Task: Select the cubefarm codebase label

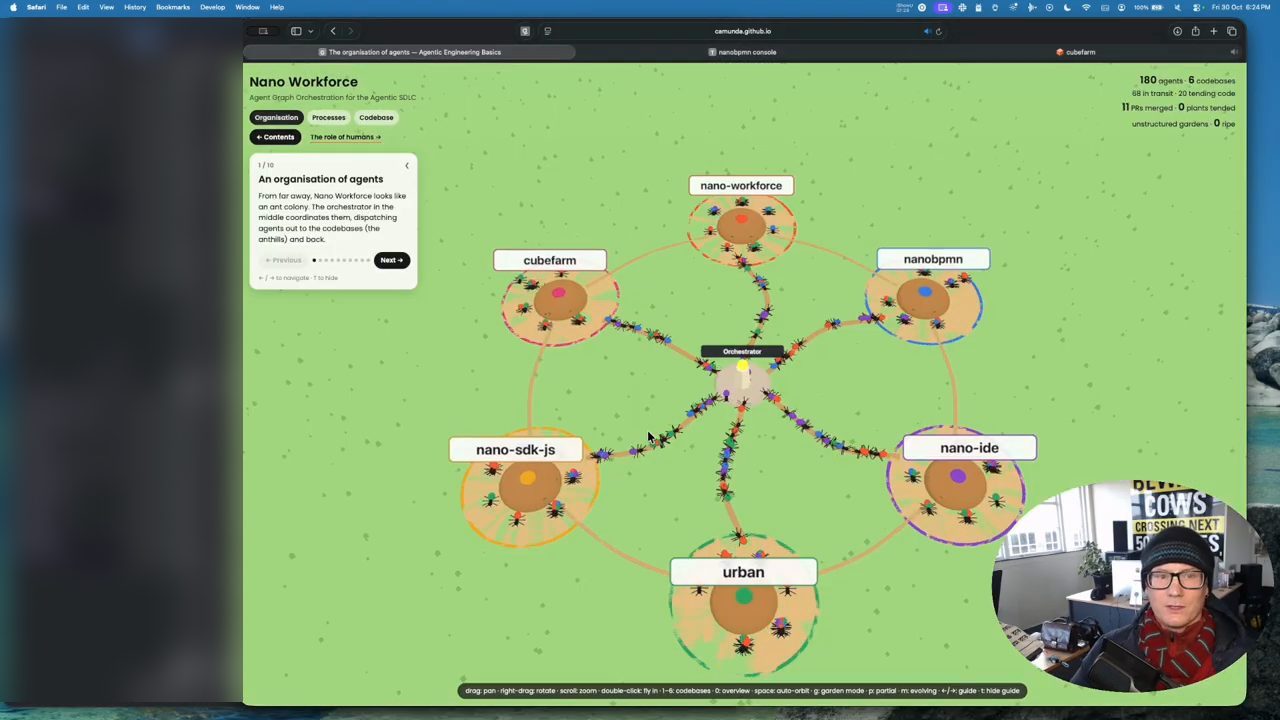Action: point(550,260)
